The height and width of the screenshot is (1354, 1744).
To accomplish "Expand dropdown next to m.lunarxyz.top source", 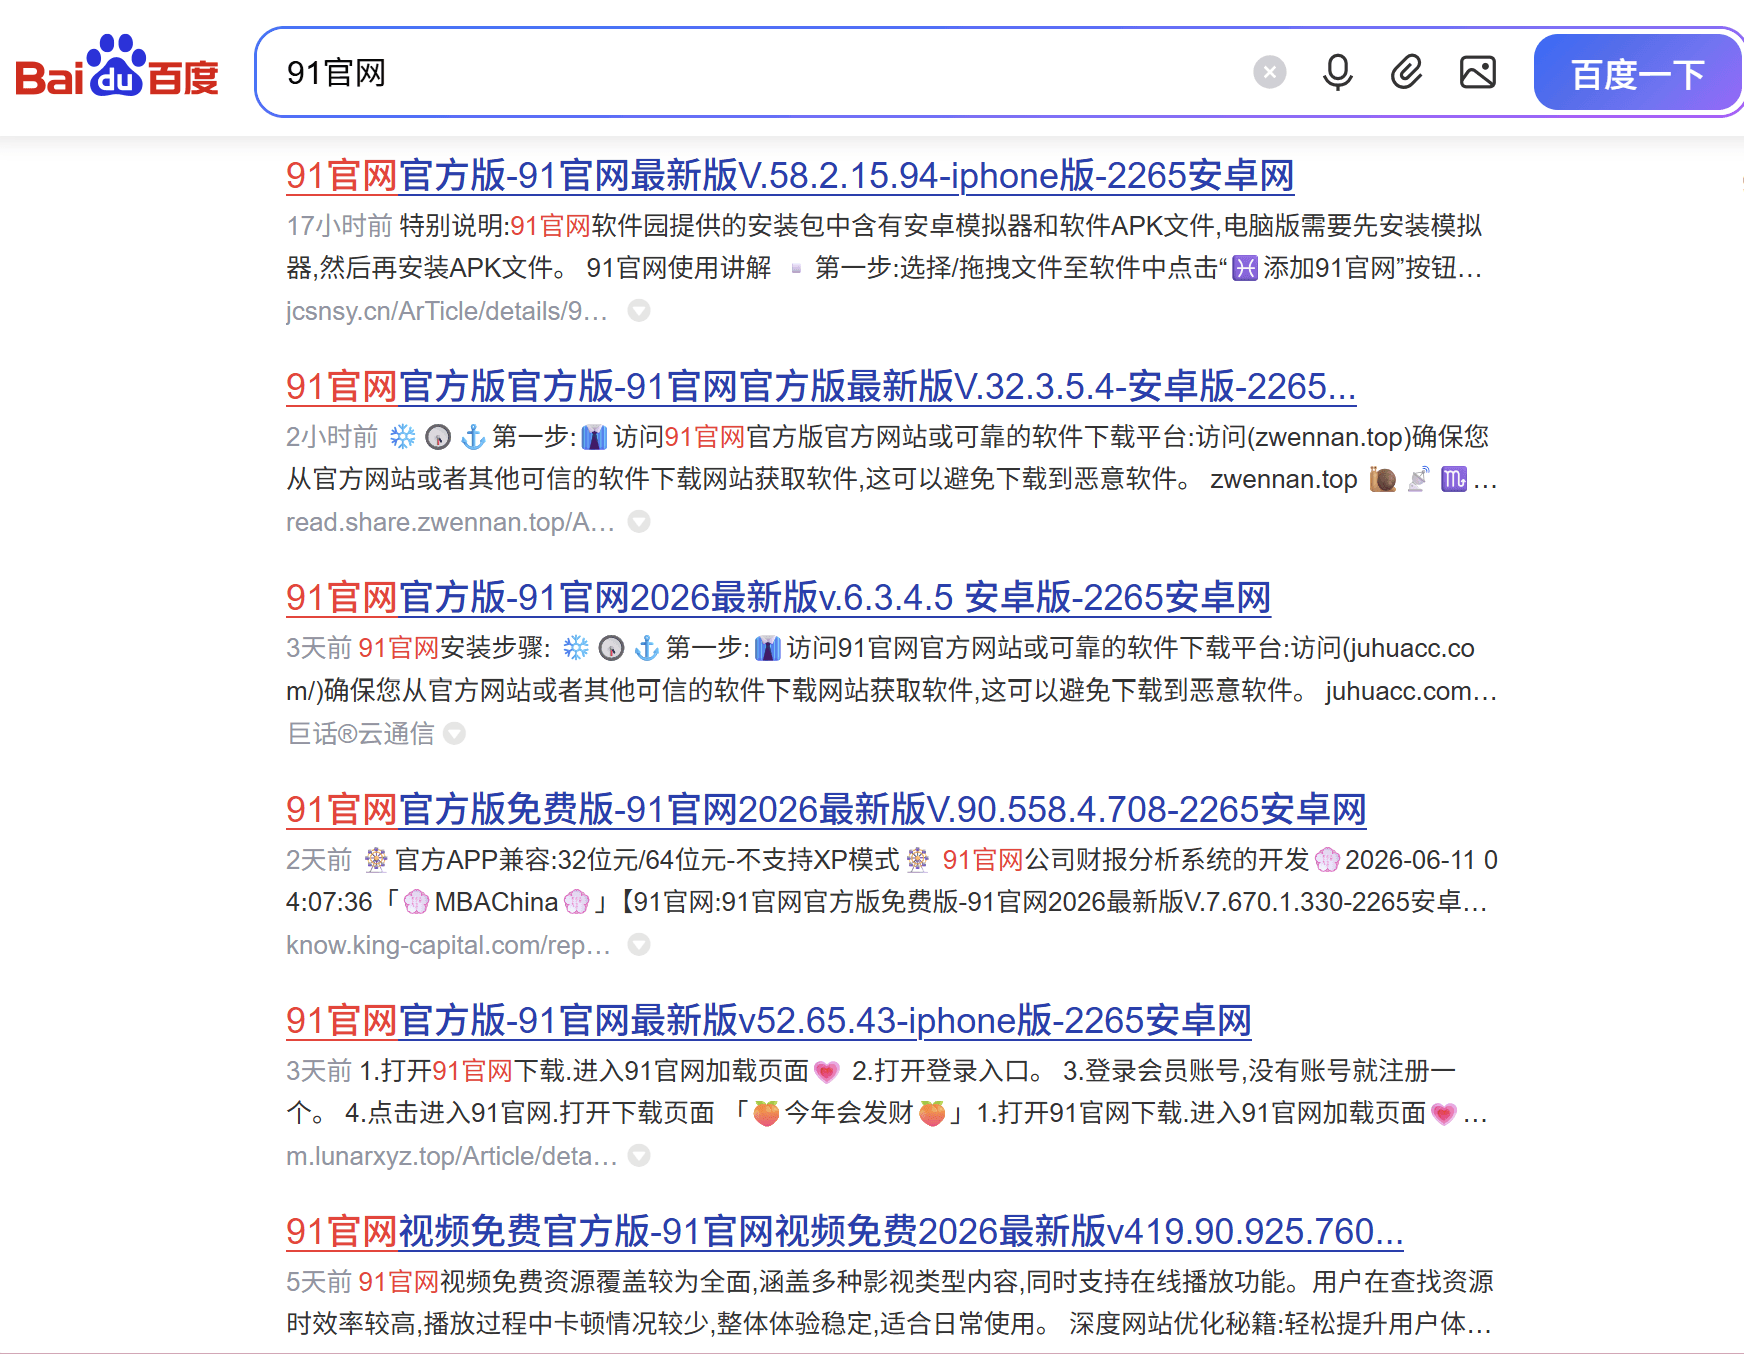I will coord(639,1156).
